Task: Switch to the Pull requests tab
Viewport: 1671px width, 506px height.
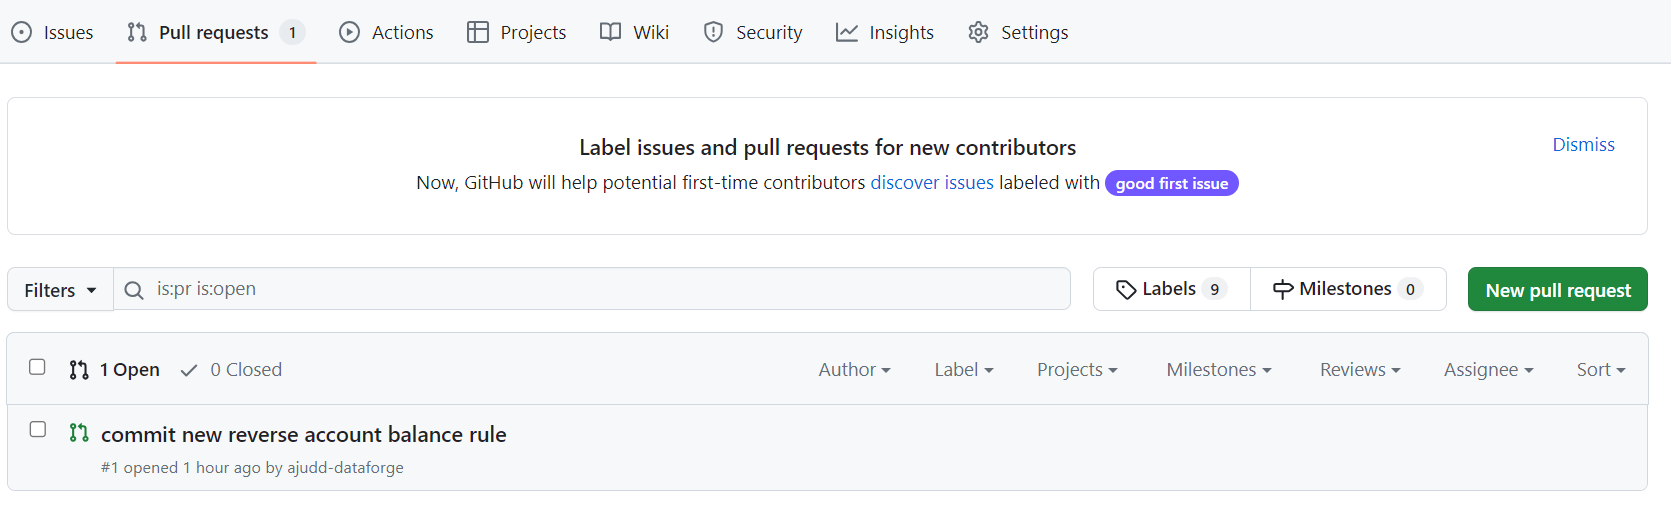Action: coord(216,32)
